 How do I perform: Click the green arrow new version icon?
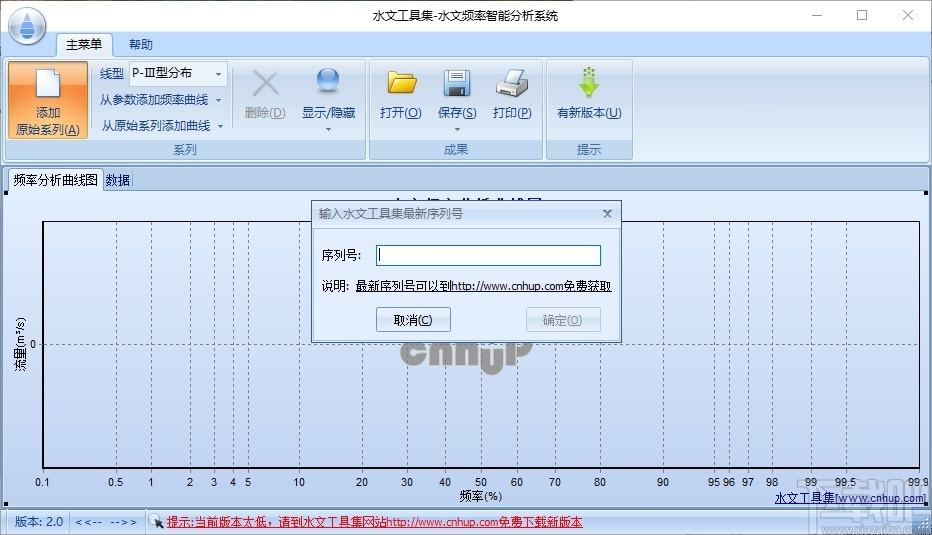click(x=588, y=82)
